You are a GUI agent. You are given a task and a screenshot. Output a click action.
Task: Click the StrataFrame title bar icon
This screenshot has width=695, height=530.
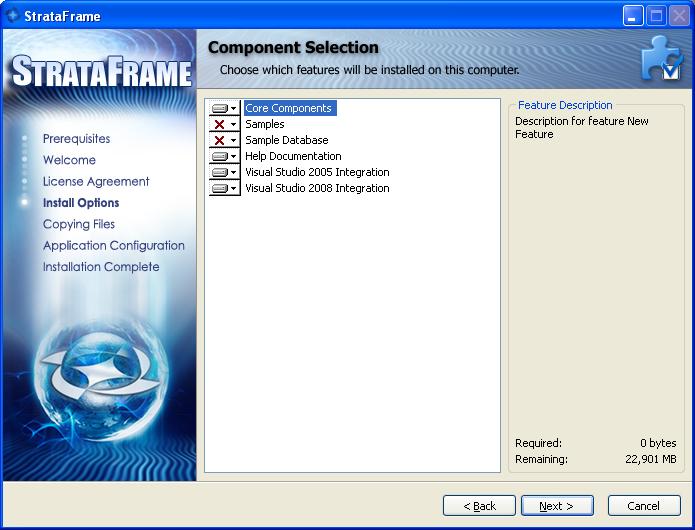coord(13,16)
